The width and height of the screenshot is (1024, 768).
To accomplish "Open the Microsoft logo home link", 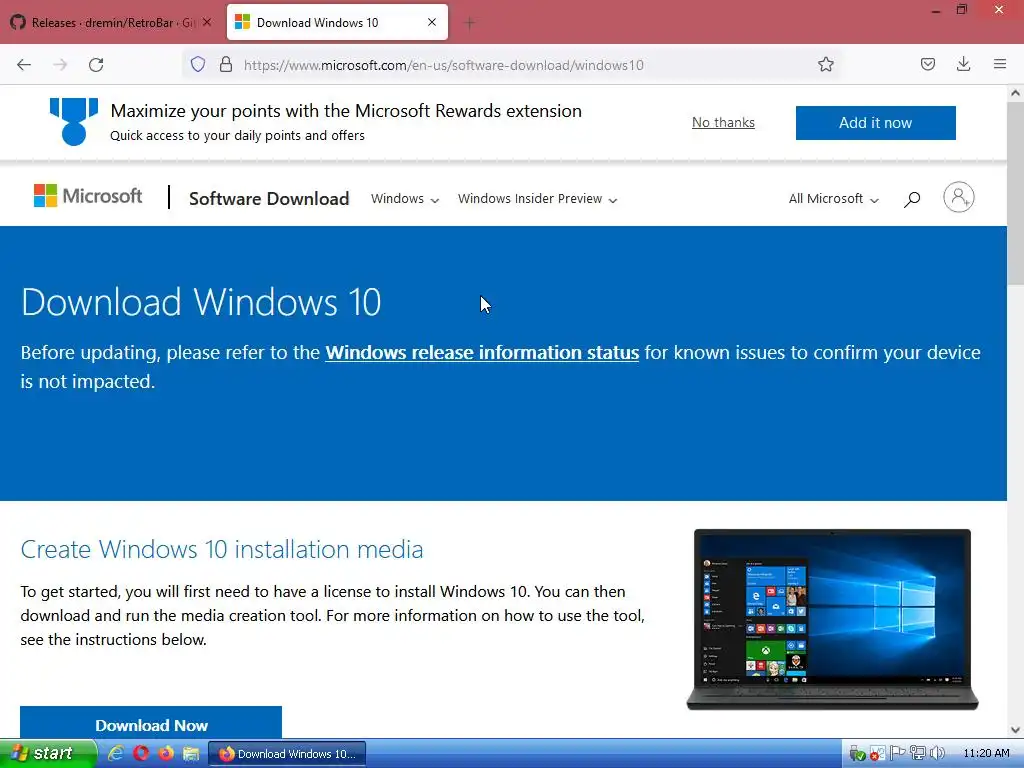I will tap(88, 196).
